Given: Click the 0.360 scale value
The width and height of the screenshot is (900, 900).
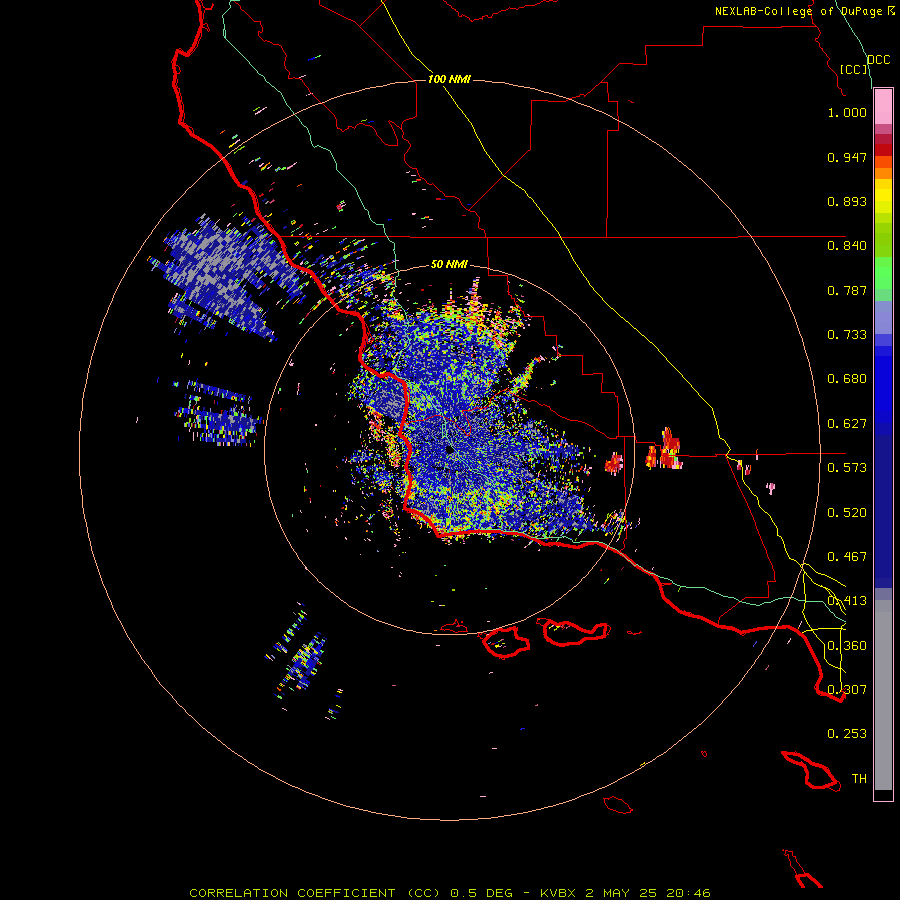Looking at the screenshot, I should [x=847, y=646].
